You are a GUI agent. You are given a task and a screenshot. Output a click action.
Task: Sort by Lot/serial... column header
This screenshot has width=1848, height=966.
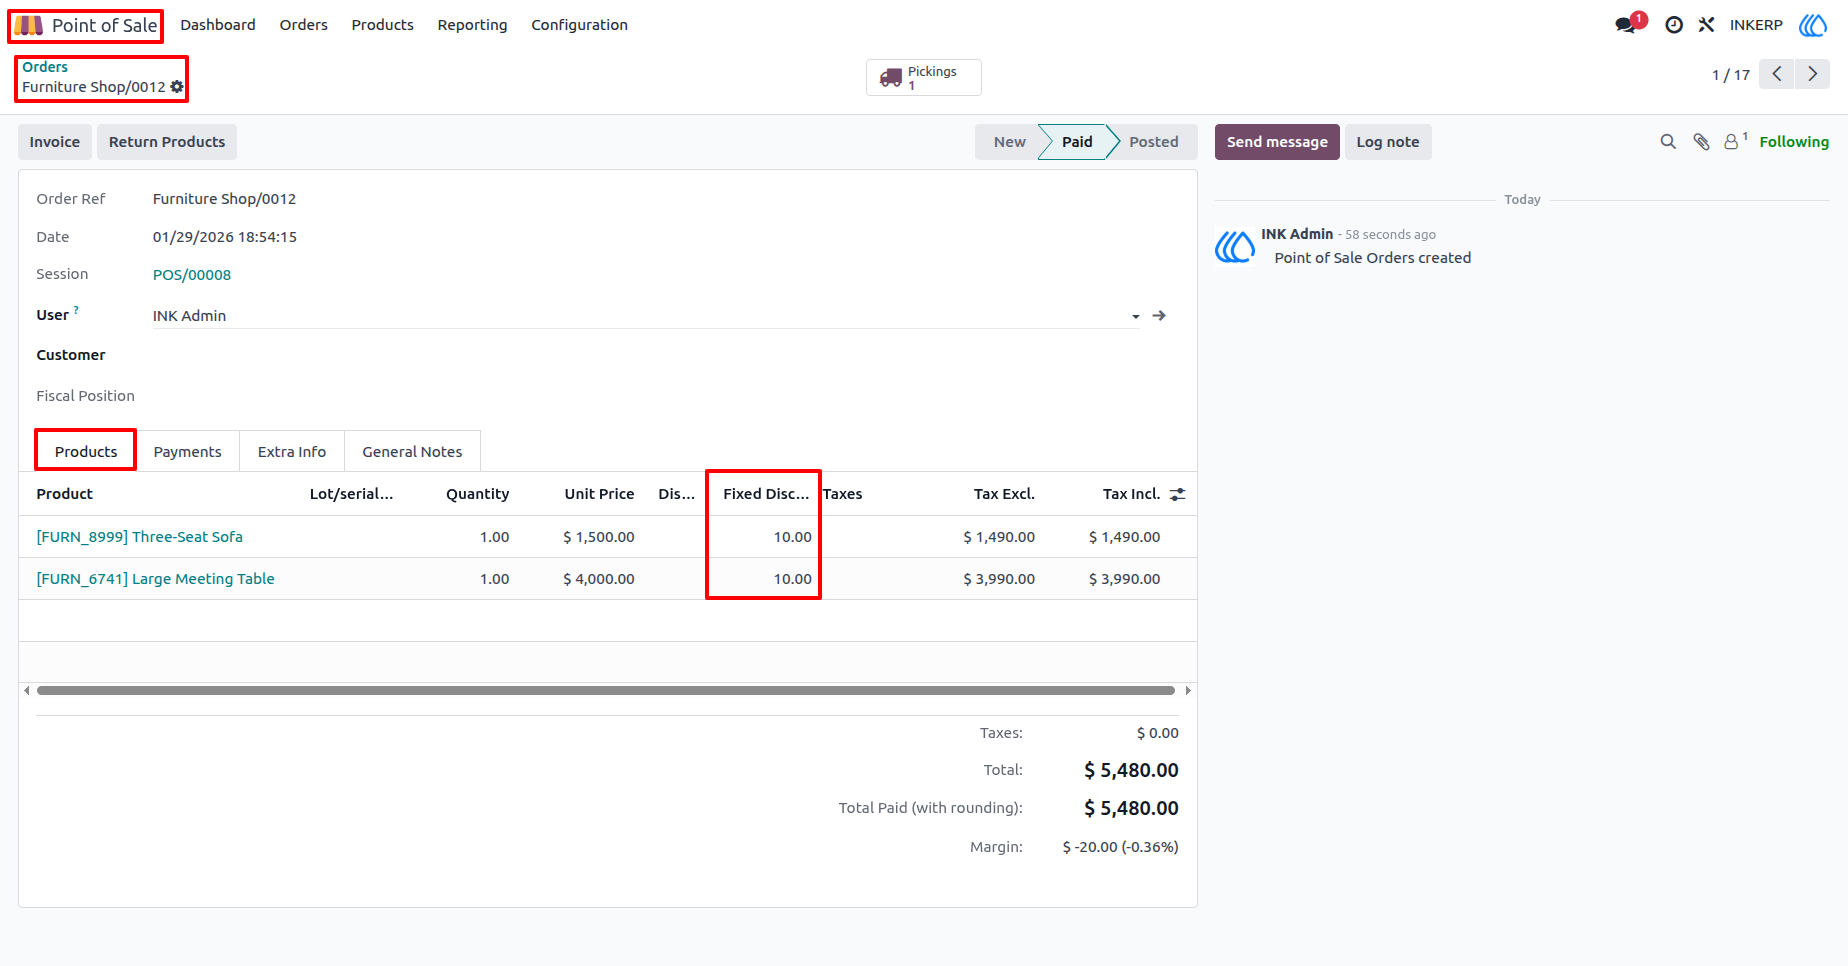pyautogui.click(x=351, y=494)
